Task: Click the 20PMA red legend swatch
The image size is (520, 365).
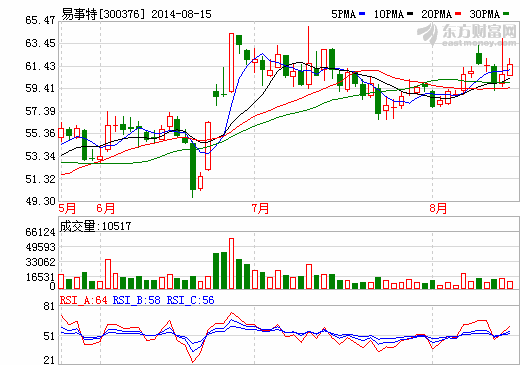Action: [x=458, y=14]
